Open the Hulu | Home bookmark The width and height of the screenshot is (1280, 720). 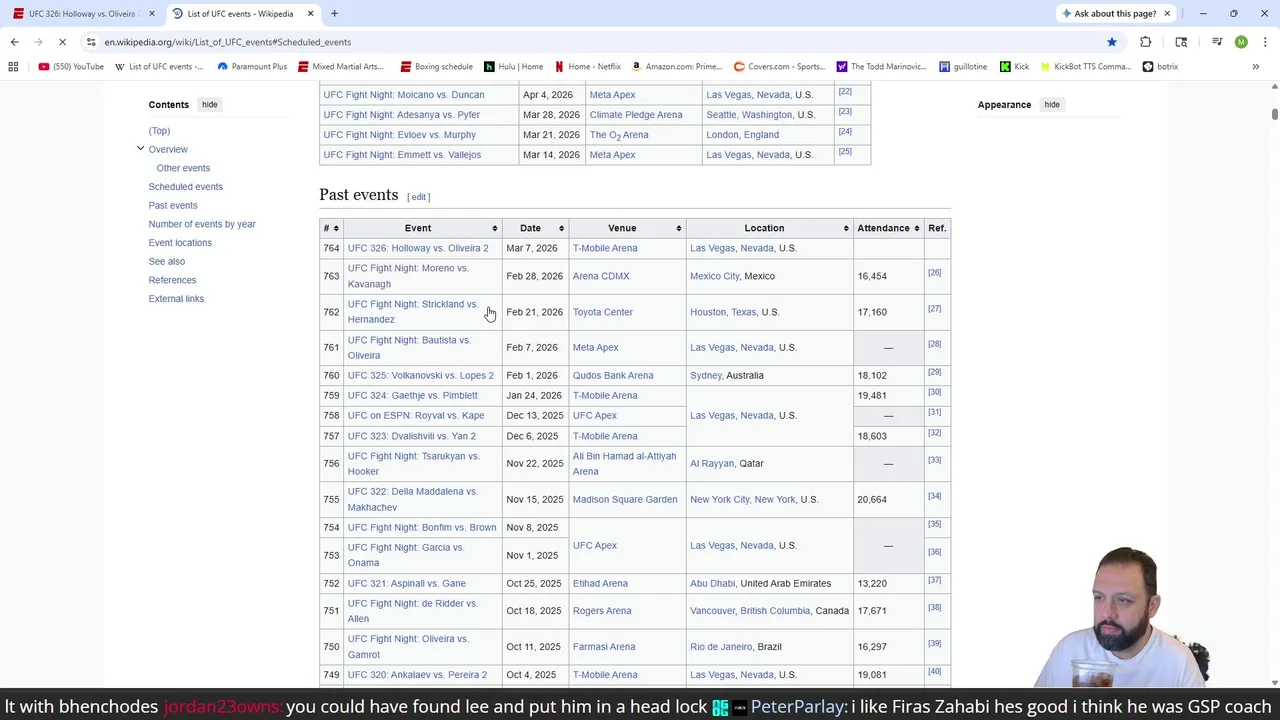point(513,67)
